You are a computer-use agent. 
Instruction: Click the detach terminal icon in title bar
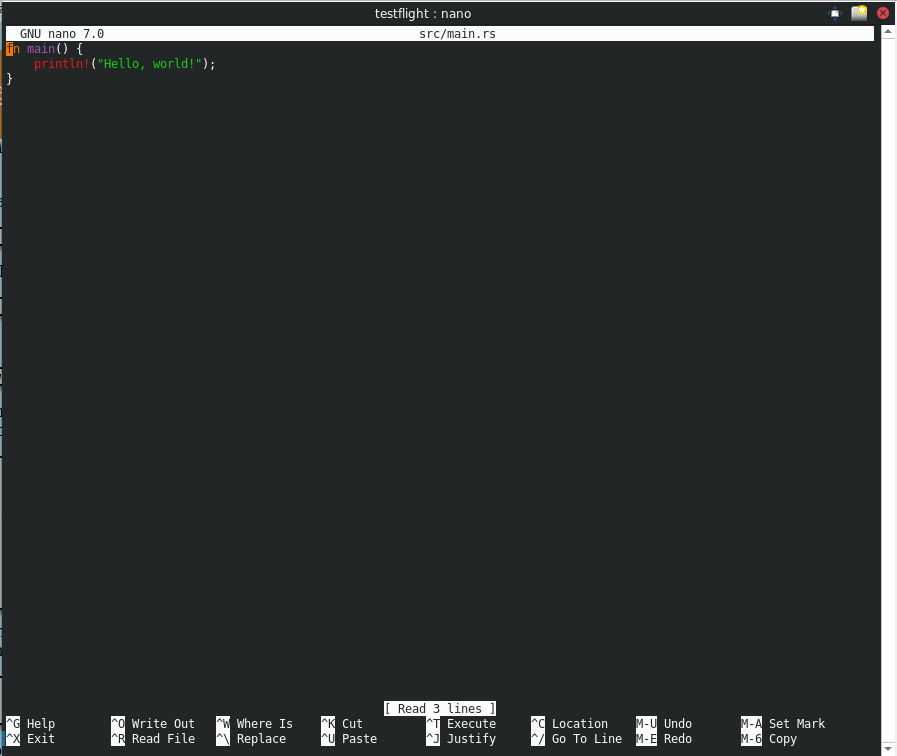[x=835, y=13]
